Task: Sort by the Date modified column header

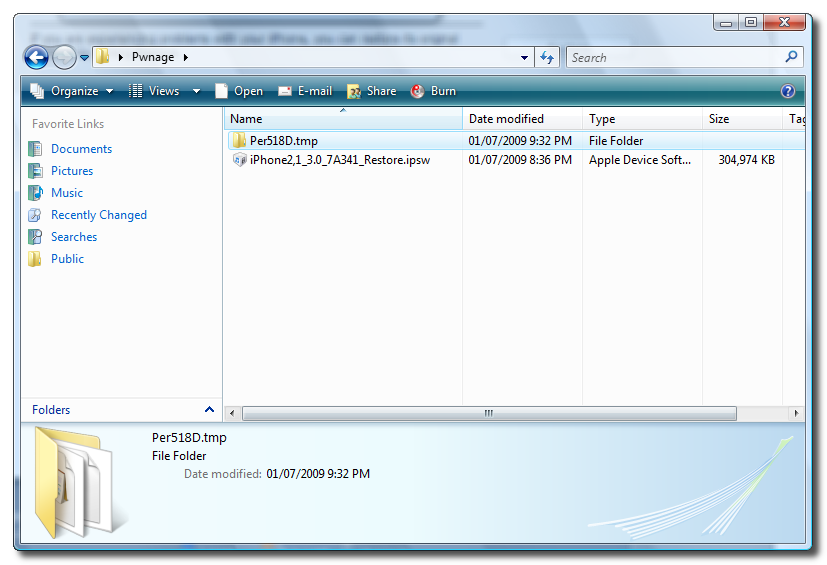Action: coord(507,119)
